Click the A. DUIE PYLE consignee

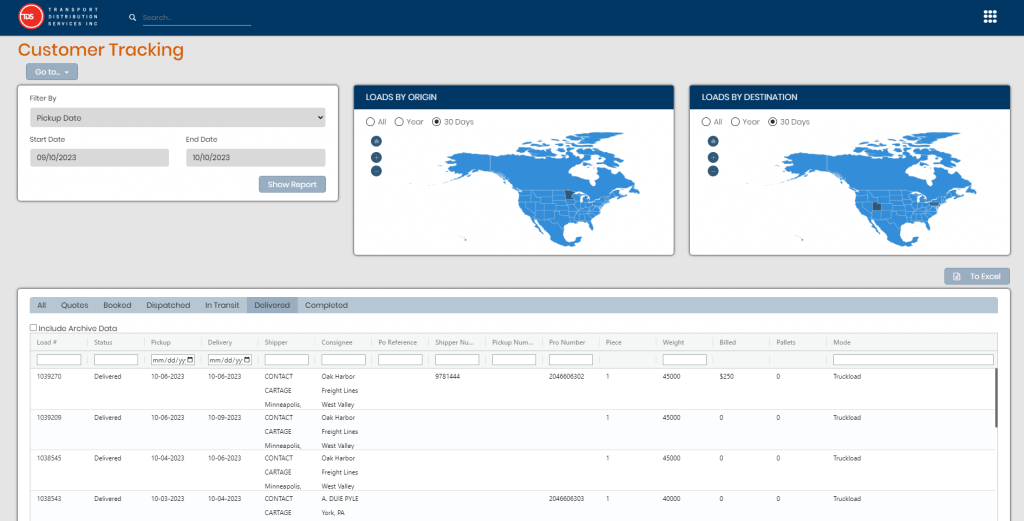click(x=340, y=499)
